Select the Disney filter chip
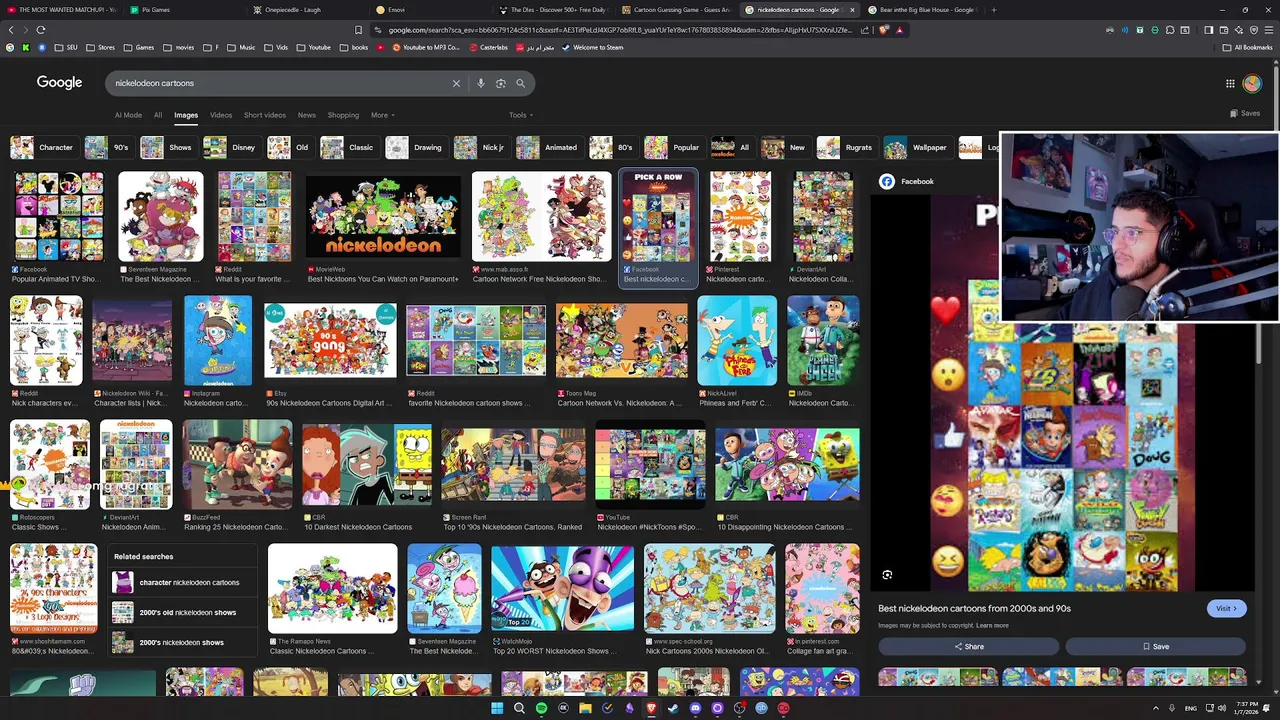Viewport: 1280px width, 720px height. click(233, 147)
